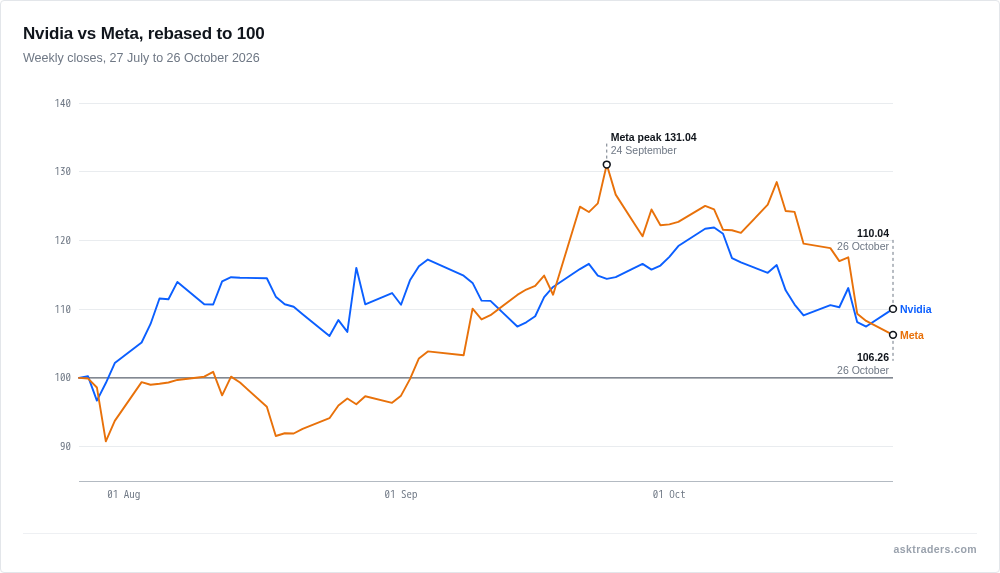
Task: Click the Nvidia end-point marker circle
Action: (x=893, y=309)
